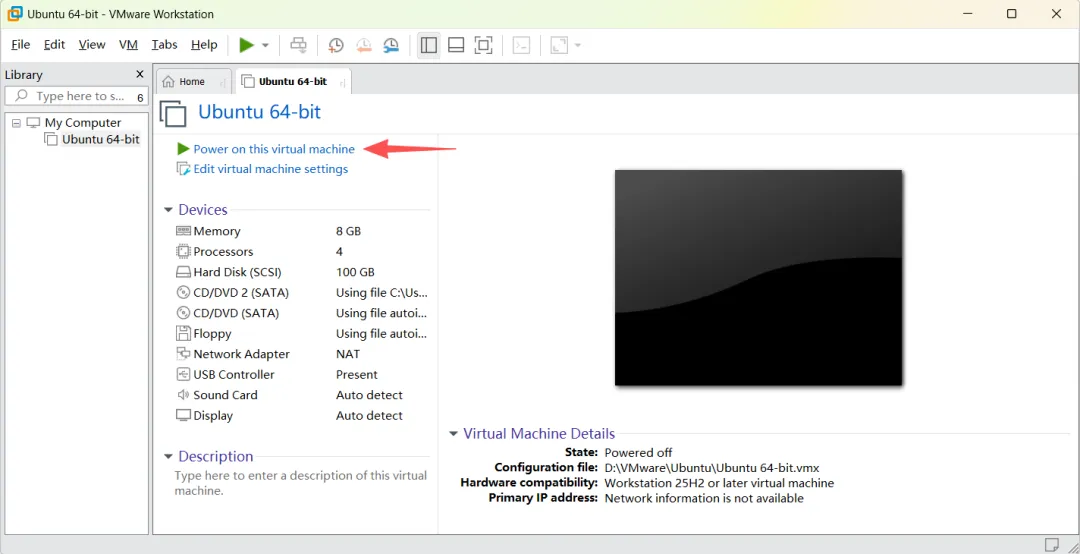This screenshot has width=1080, height=554.
Task: Toggle the thumbnail bar view button
Action: tap(456, 45)
